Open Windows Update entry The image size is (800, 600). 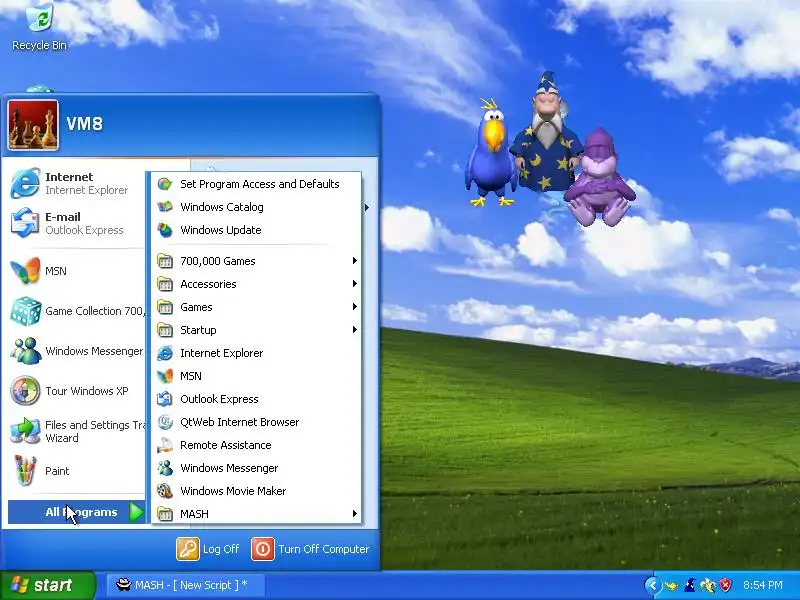coord(257,230)
